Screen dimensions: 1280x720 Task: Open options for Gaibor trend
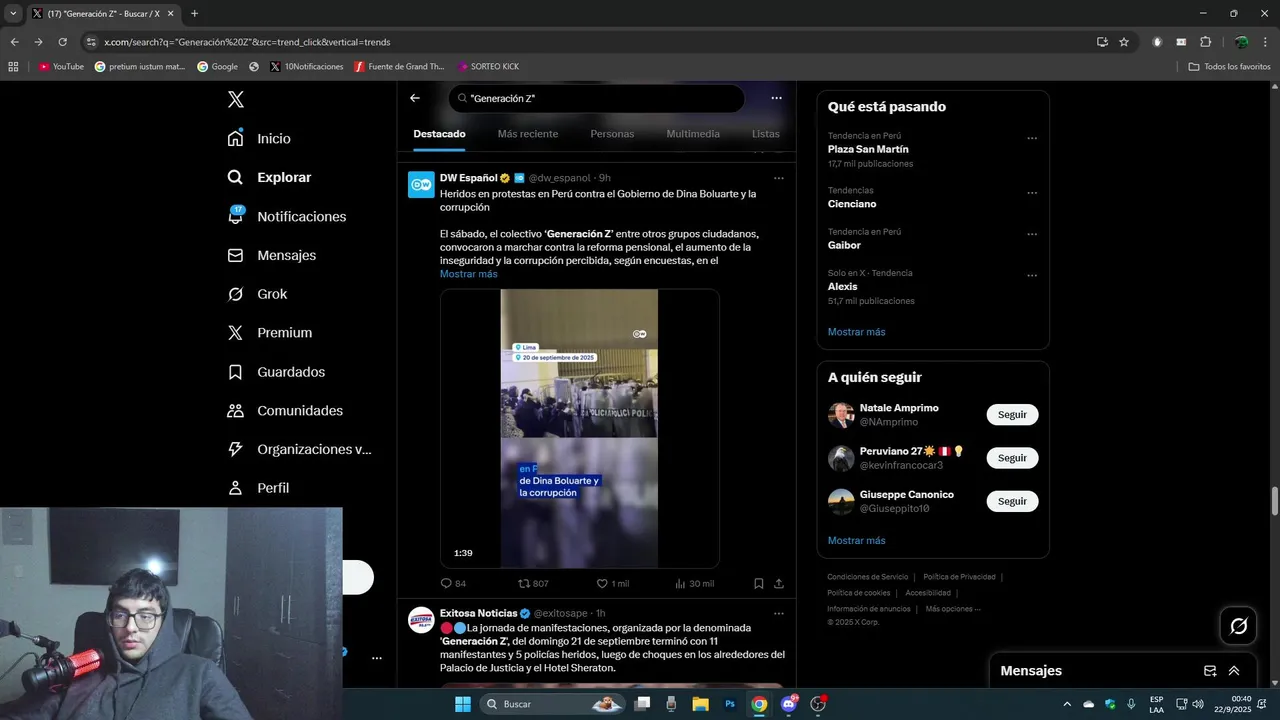click(1032, 234)
